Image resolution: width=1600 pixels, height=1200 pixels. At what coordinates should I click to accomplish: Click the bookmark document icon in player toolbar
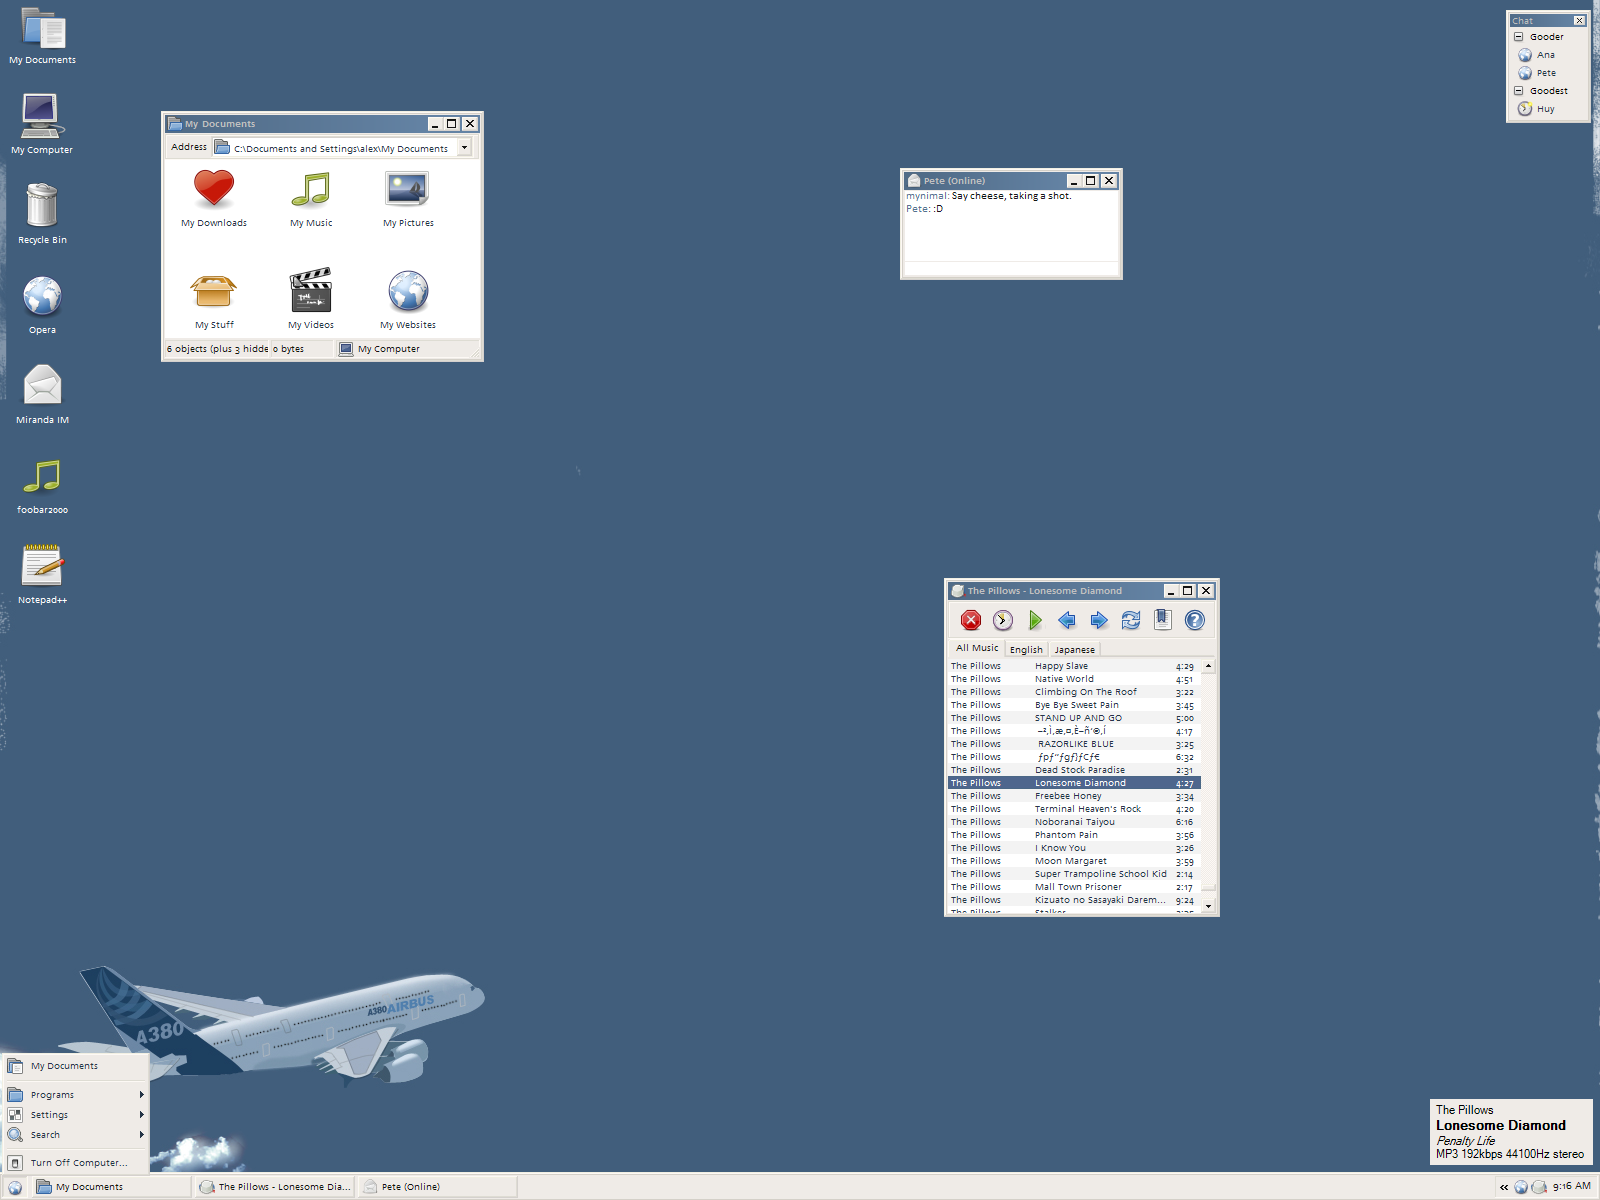tap(1163, 620)
